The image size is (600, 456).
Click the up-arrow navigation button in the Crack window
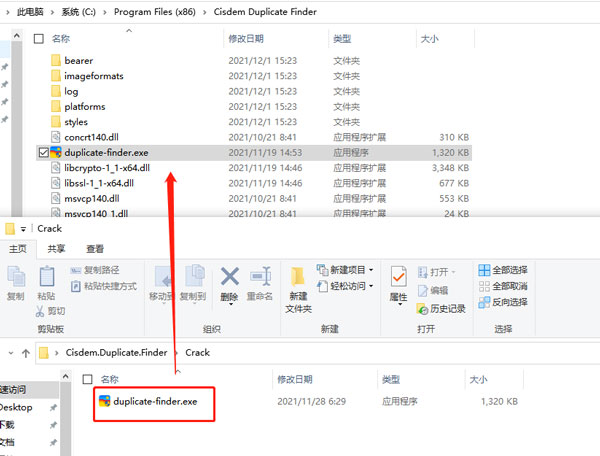pos(26,353)
